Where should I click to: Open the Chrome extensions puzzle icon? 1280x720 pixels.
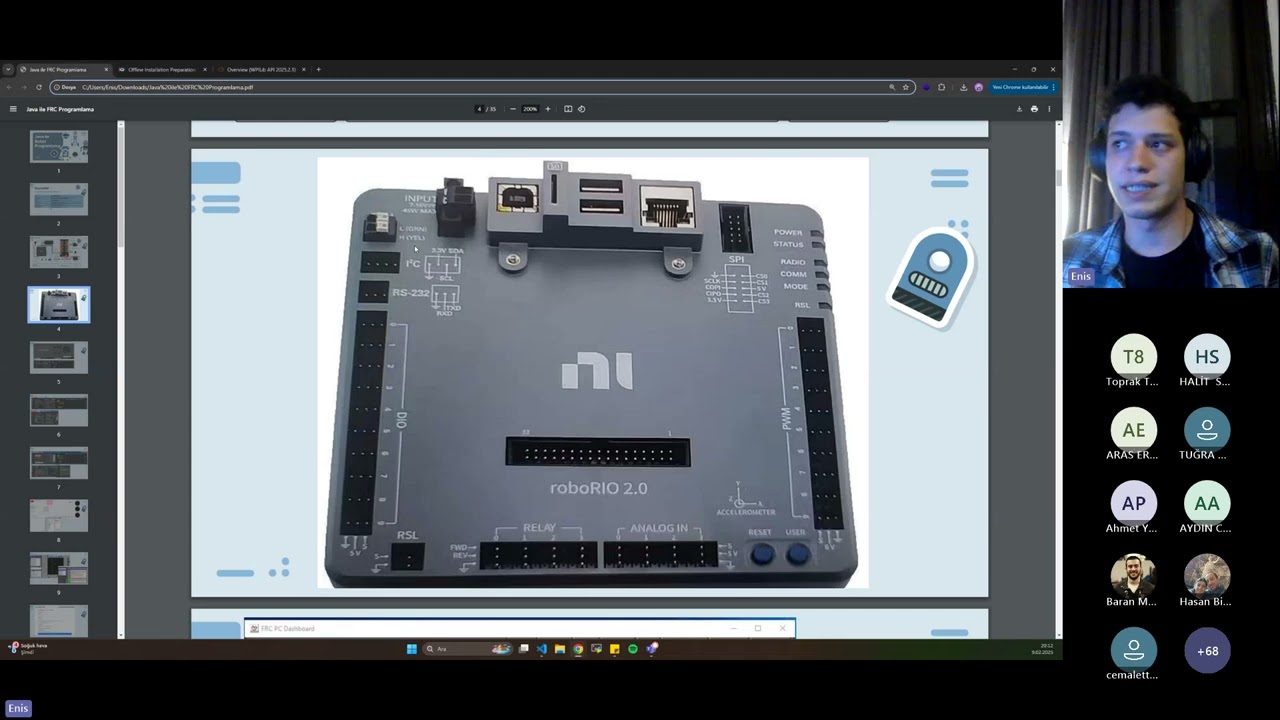[x=941, y=87]
